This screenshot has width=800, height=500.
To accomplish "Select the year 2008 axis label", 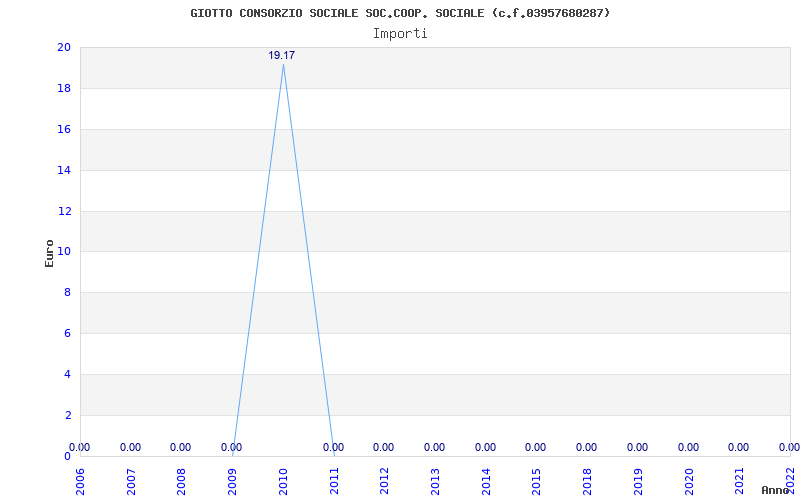I will click(182, 482).
